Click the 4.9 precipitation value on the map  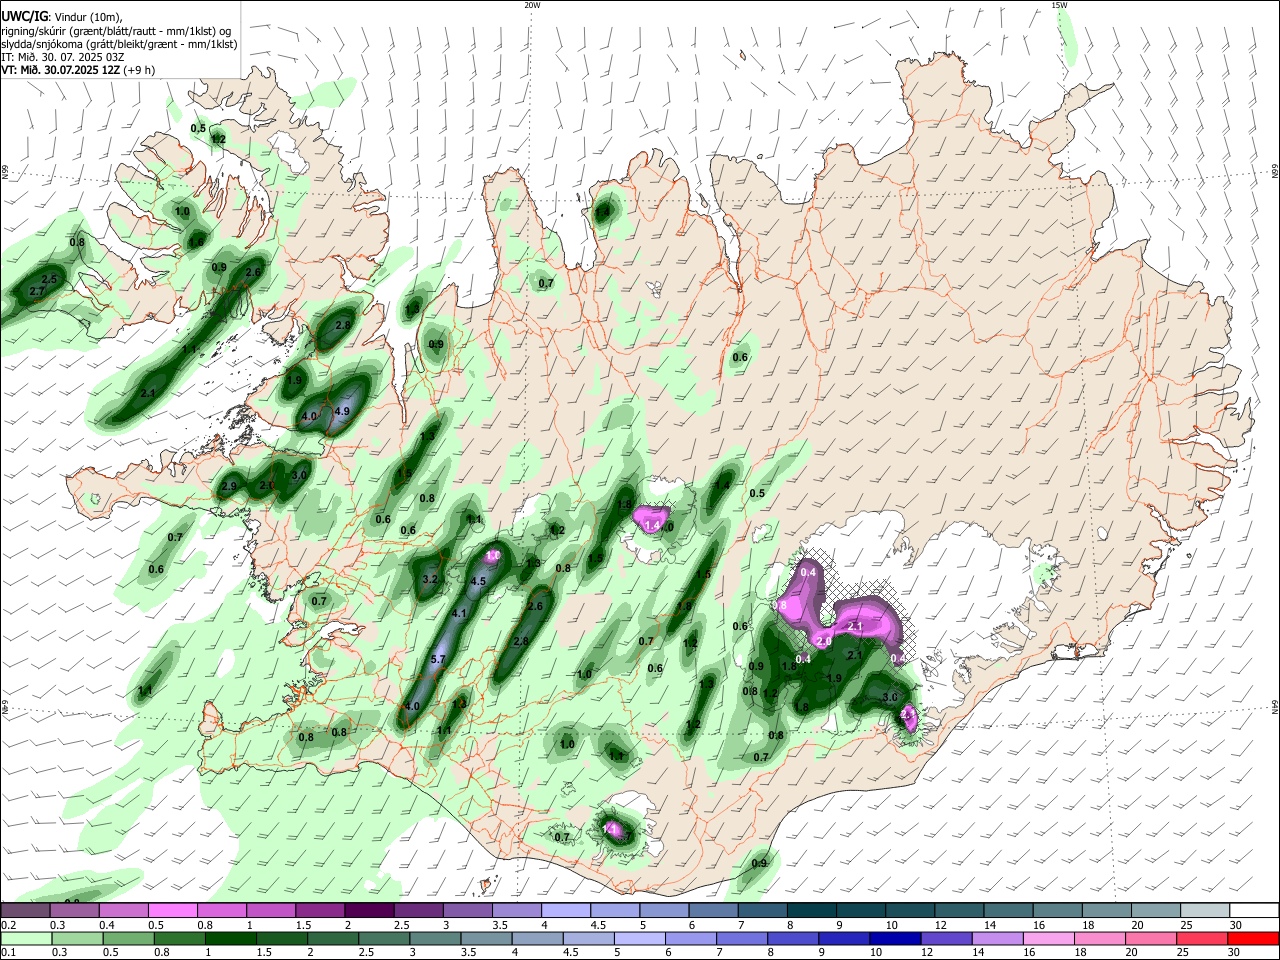point(342,411)
